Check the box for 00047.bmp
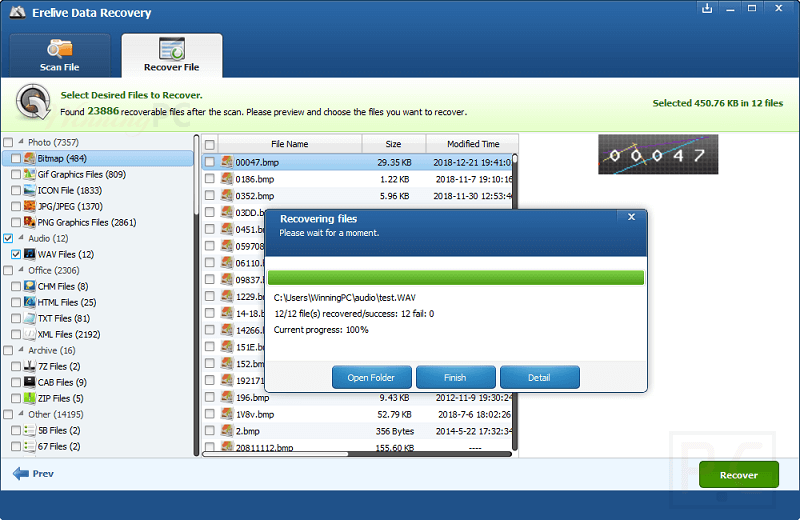Image resolution: width=800 pixels, height=520 pixels. click(210, 162)
